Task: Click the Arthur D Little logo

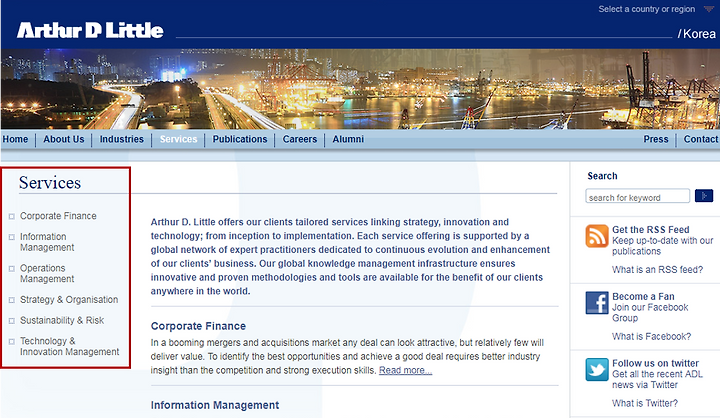Action: click(90, 30)
